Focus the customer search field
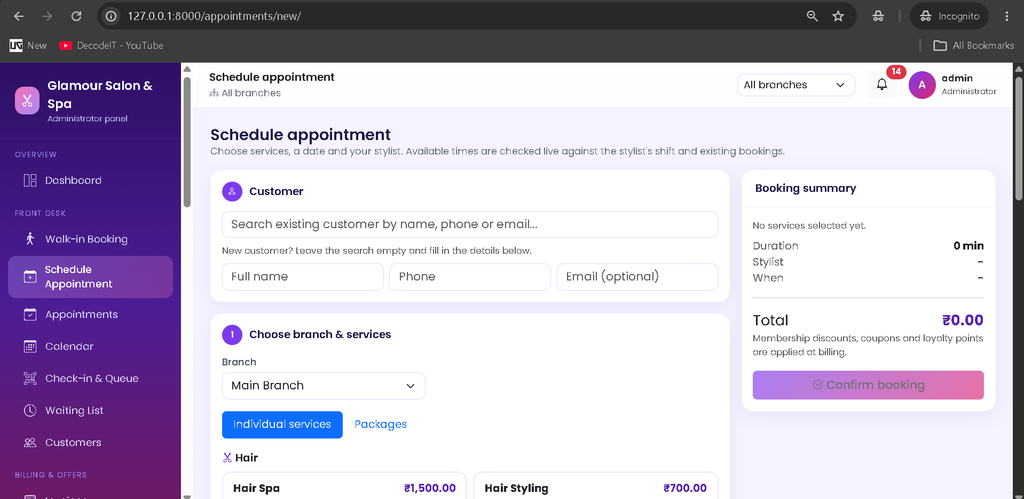The image size is (1024, 499). 470,224
